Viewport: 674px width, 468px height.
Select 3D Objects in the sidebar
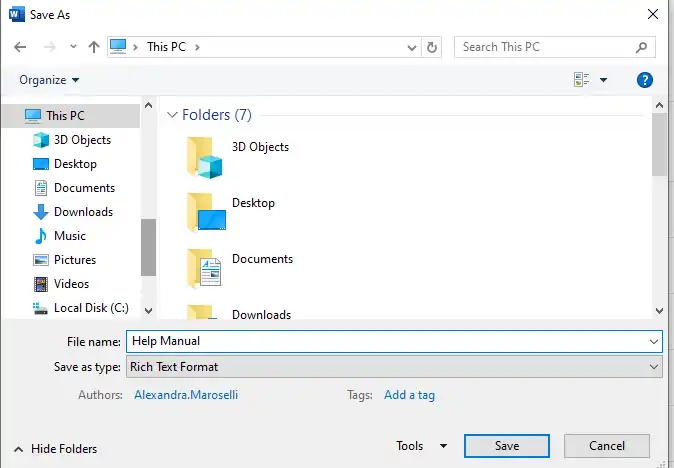tap(73, 140)
